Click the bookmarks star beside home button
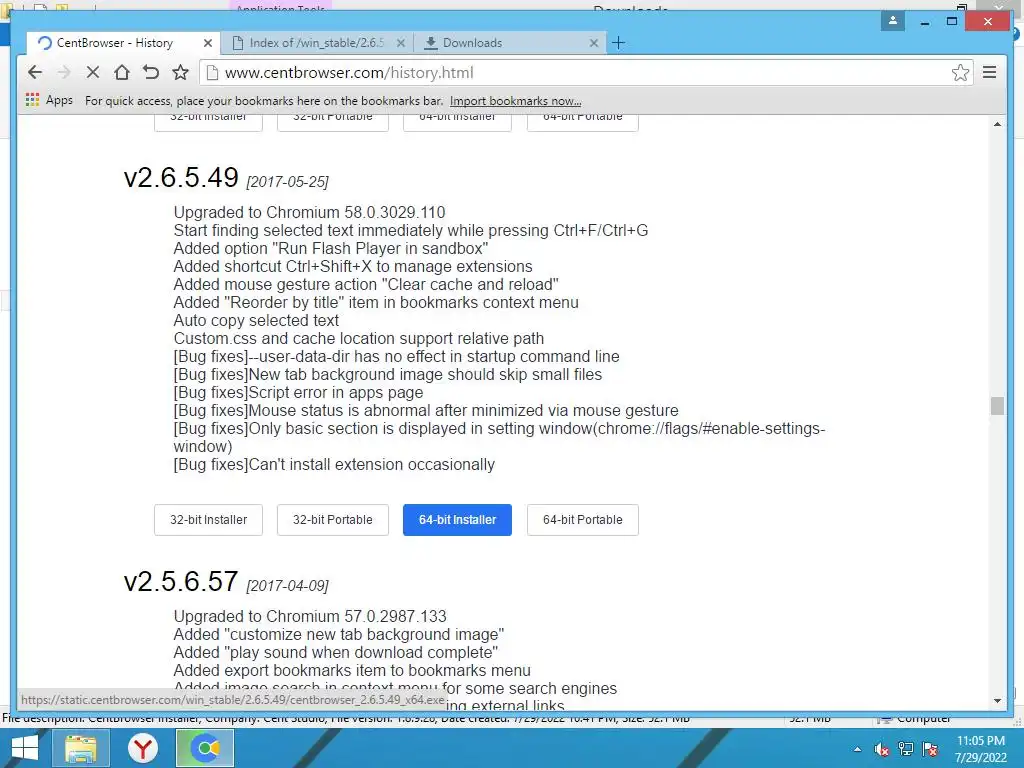The width and height of the screenshot is (1024, 768). click(x=180, y=72)
